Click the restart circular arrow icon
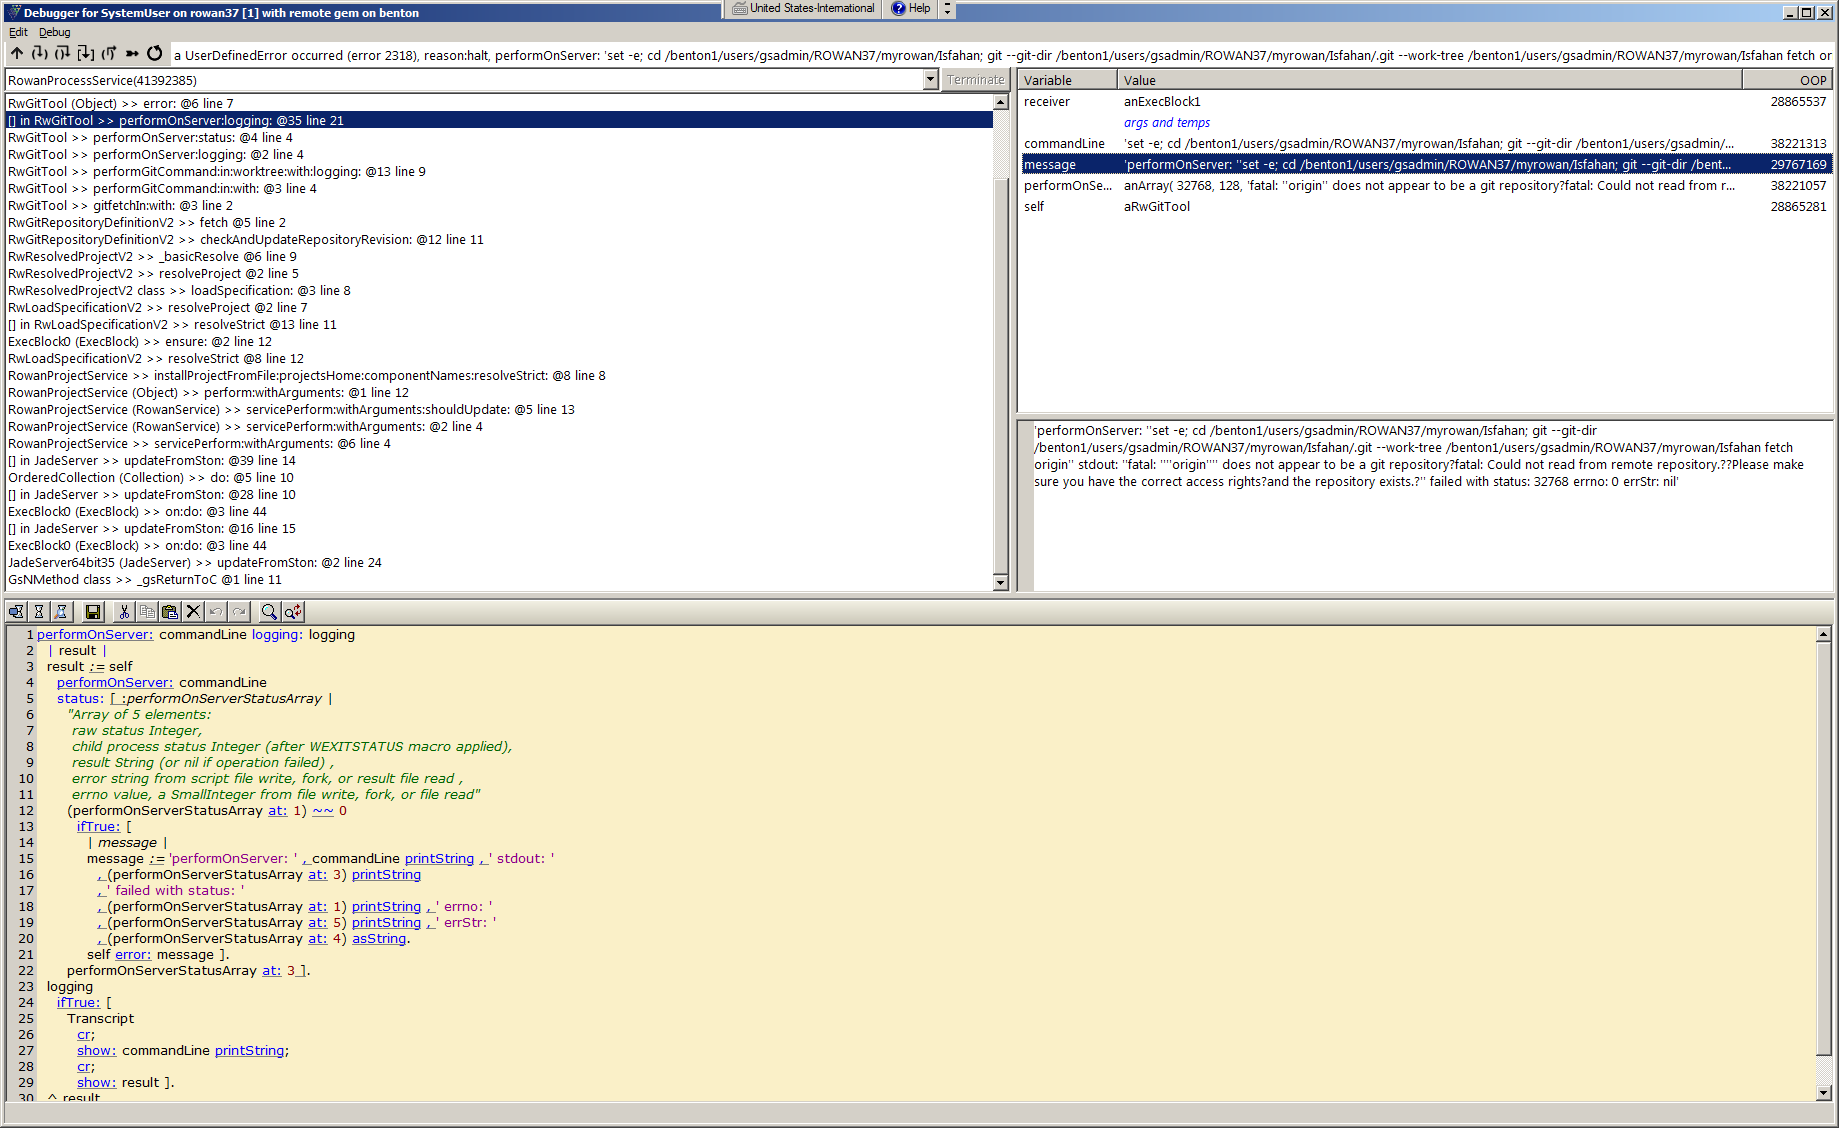Screen dimensions: 1839x1128 pos(155,54)
